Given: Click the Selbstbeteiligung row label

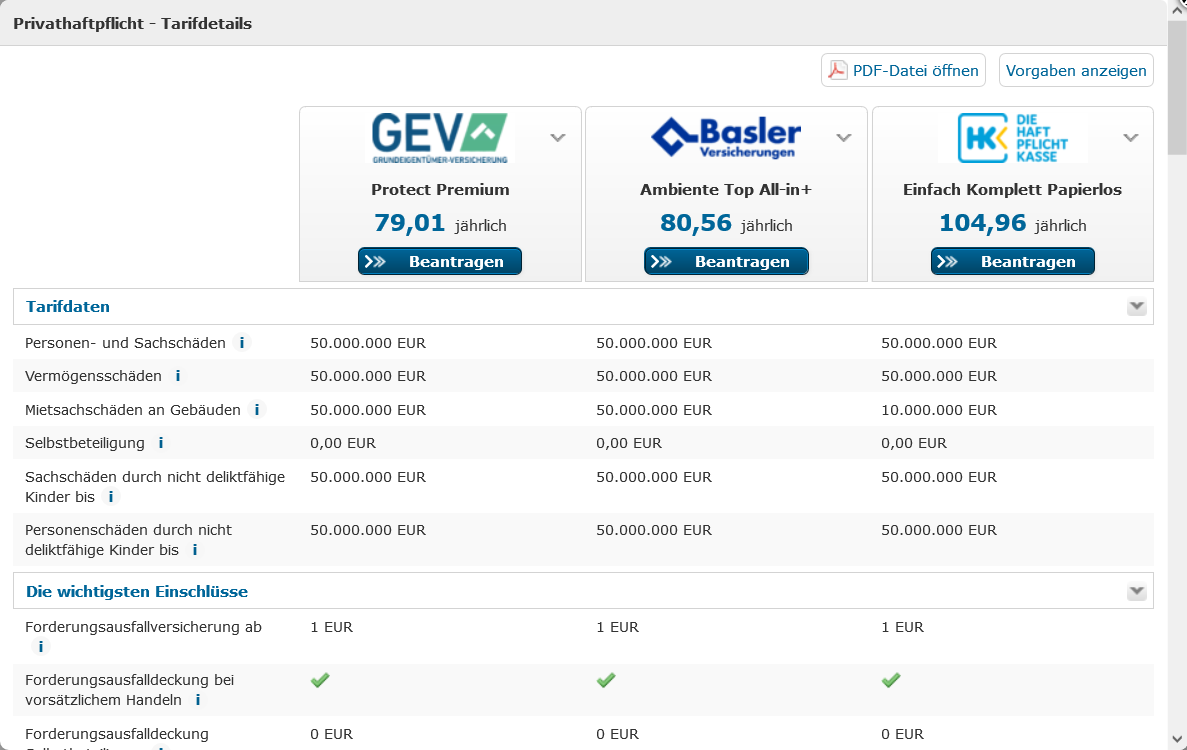Looking at the screenshot, I should (85, 443).
